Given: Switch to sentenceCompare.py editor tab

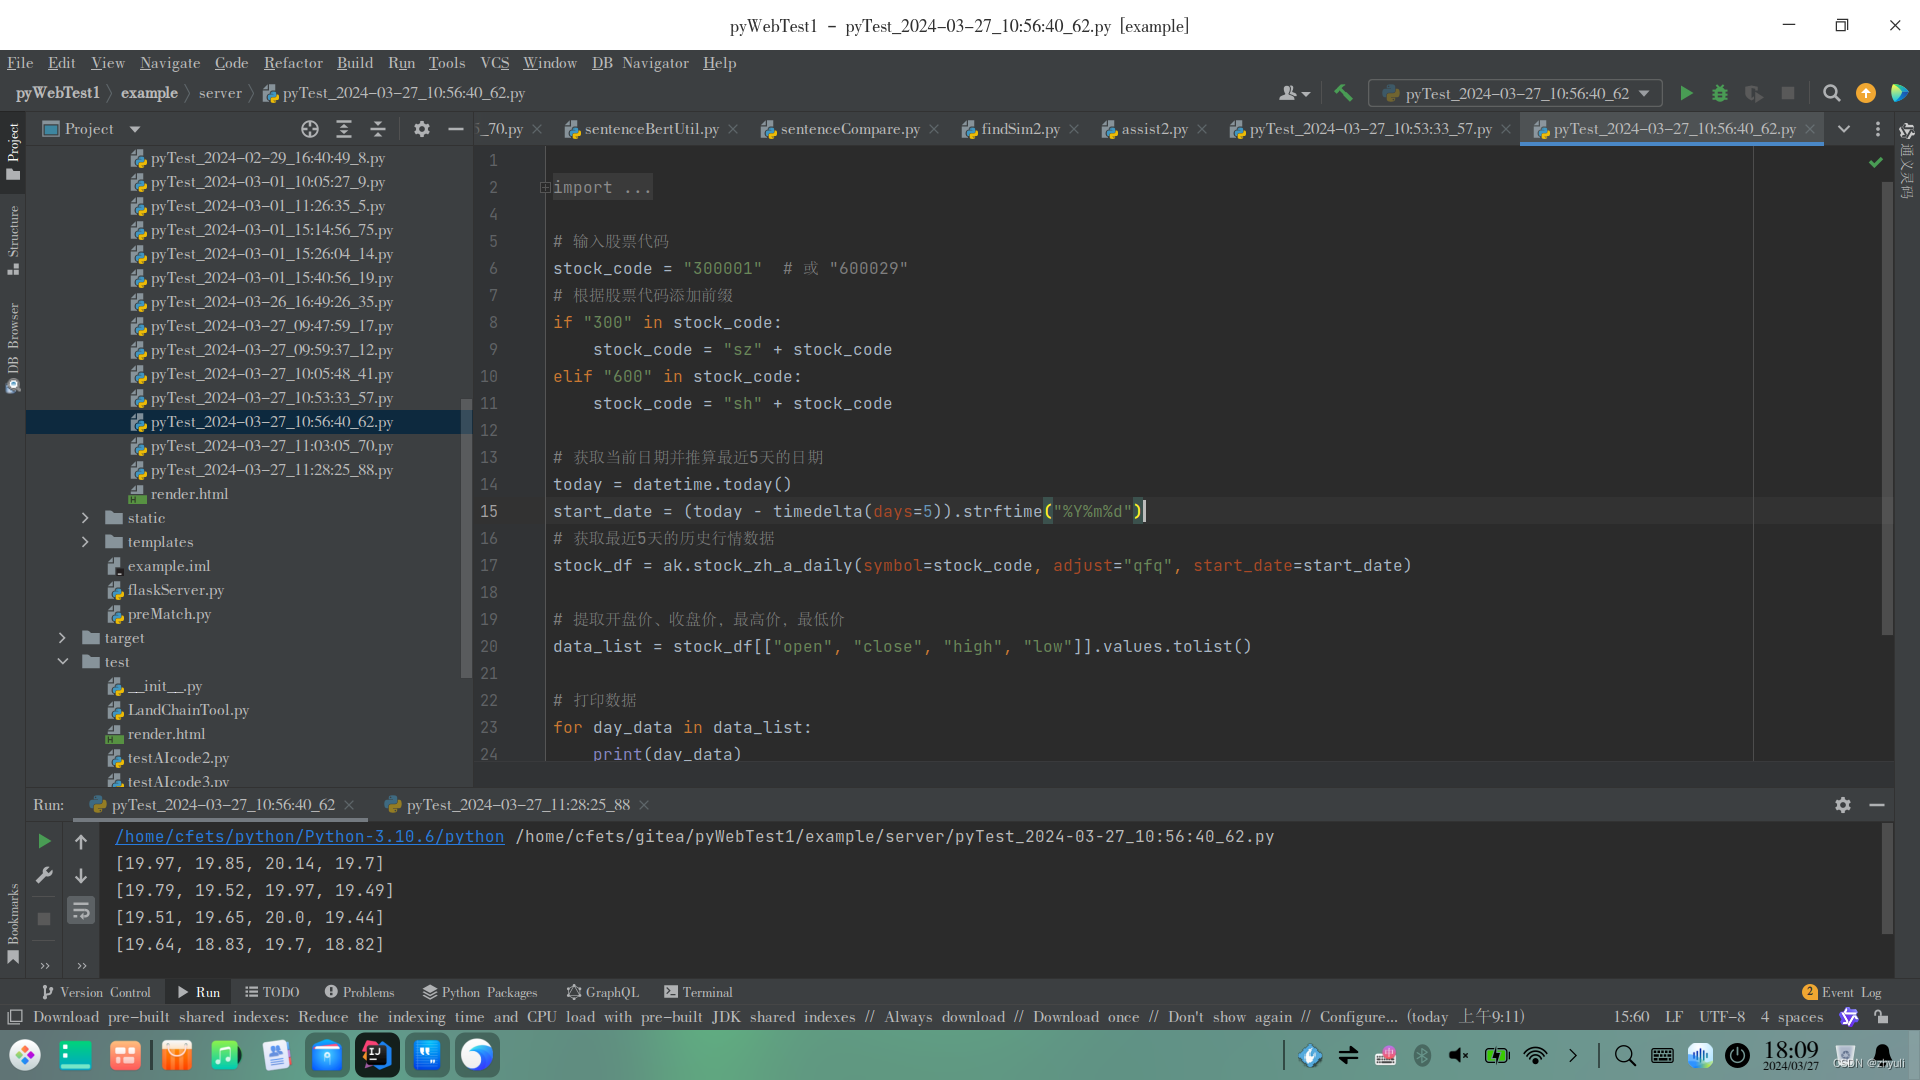Looking at the screenshot, I should click(x=849, y=129).
